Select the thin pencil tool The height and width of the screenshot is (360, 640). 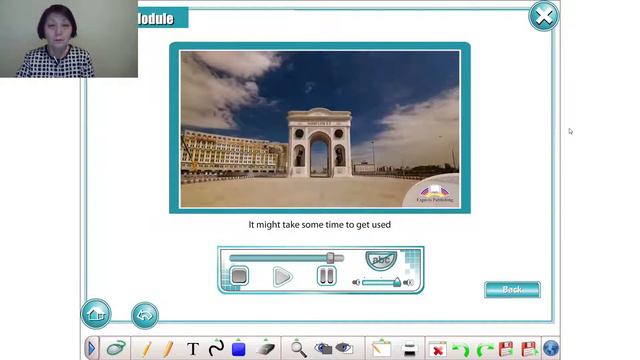coord(147,349)
